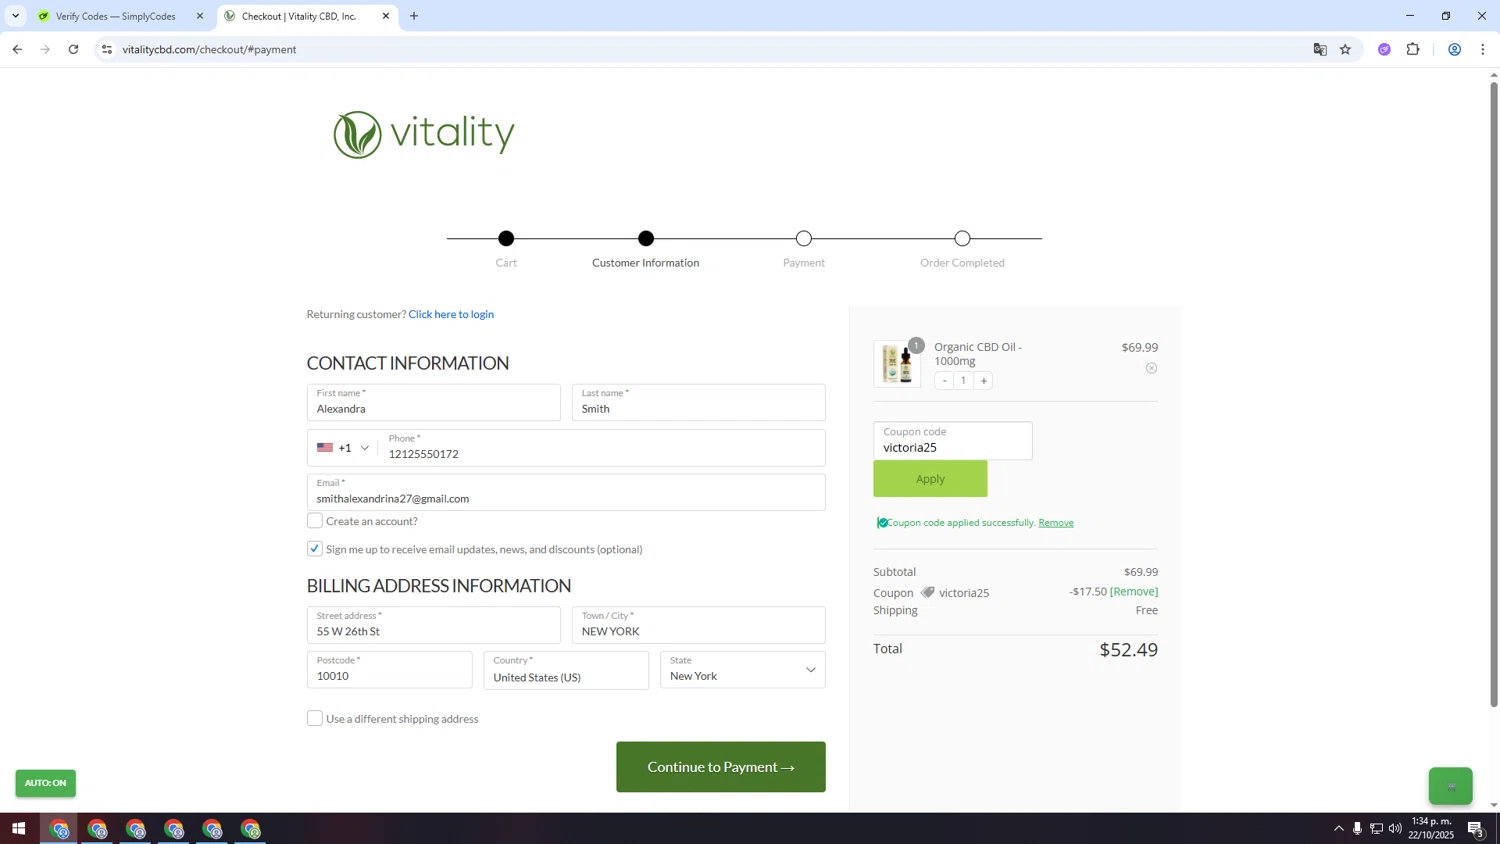Open the Chrome three-dot menu
This screenshot has width=1500, height=844.
coord(1482,49)
